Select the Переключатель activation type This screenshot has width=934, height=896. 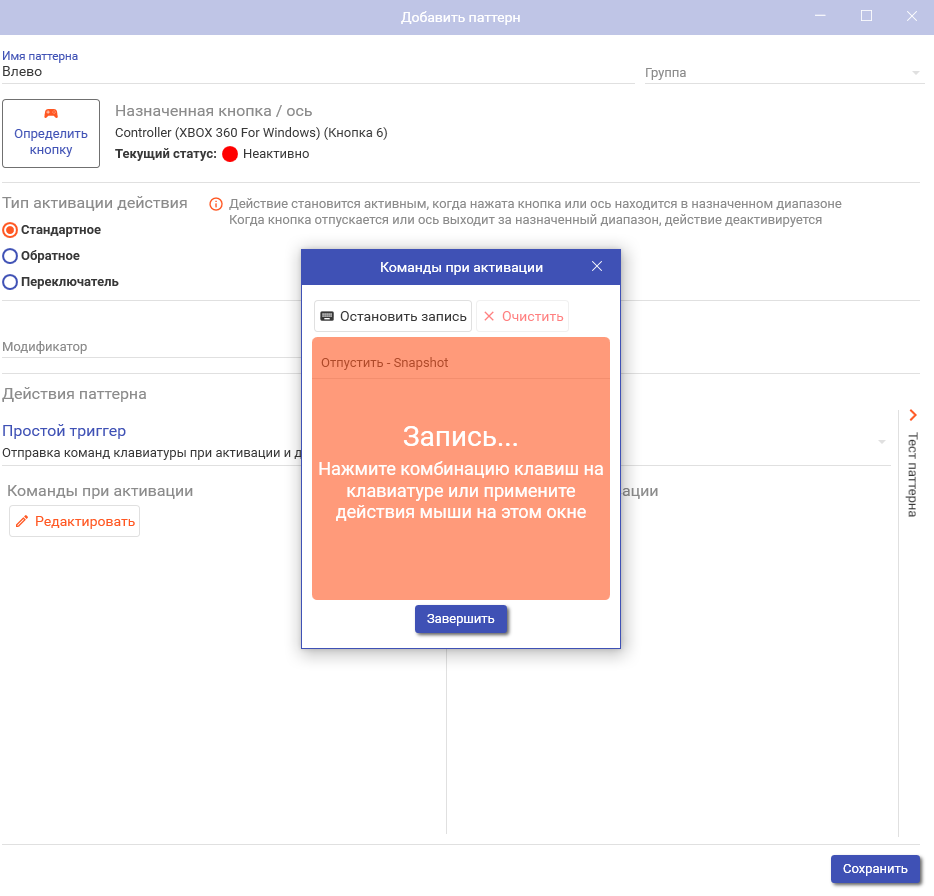[x=11, y=282]
